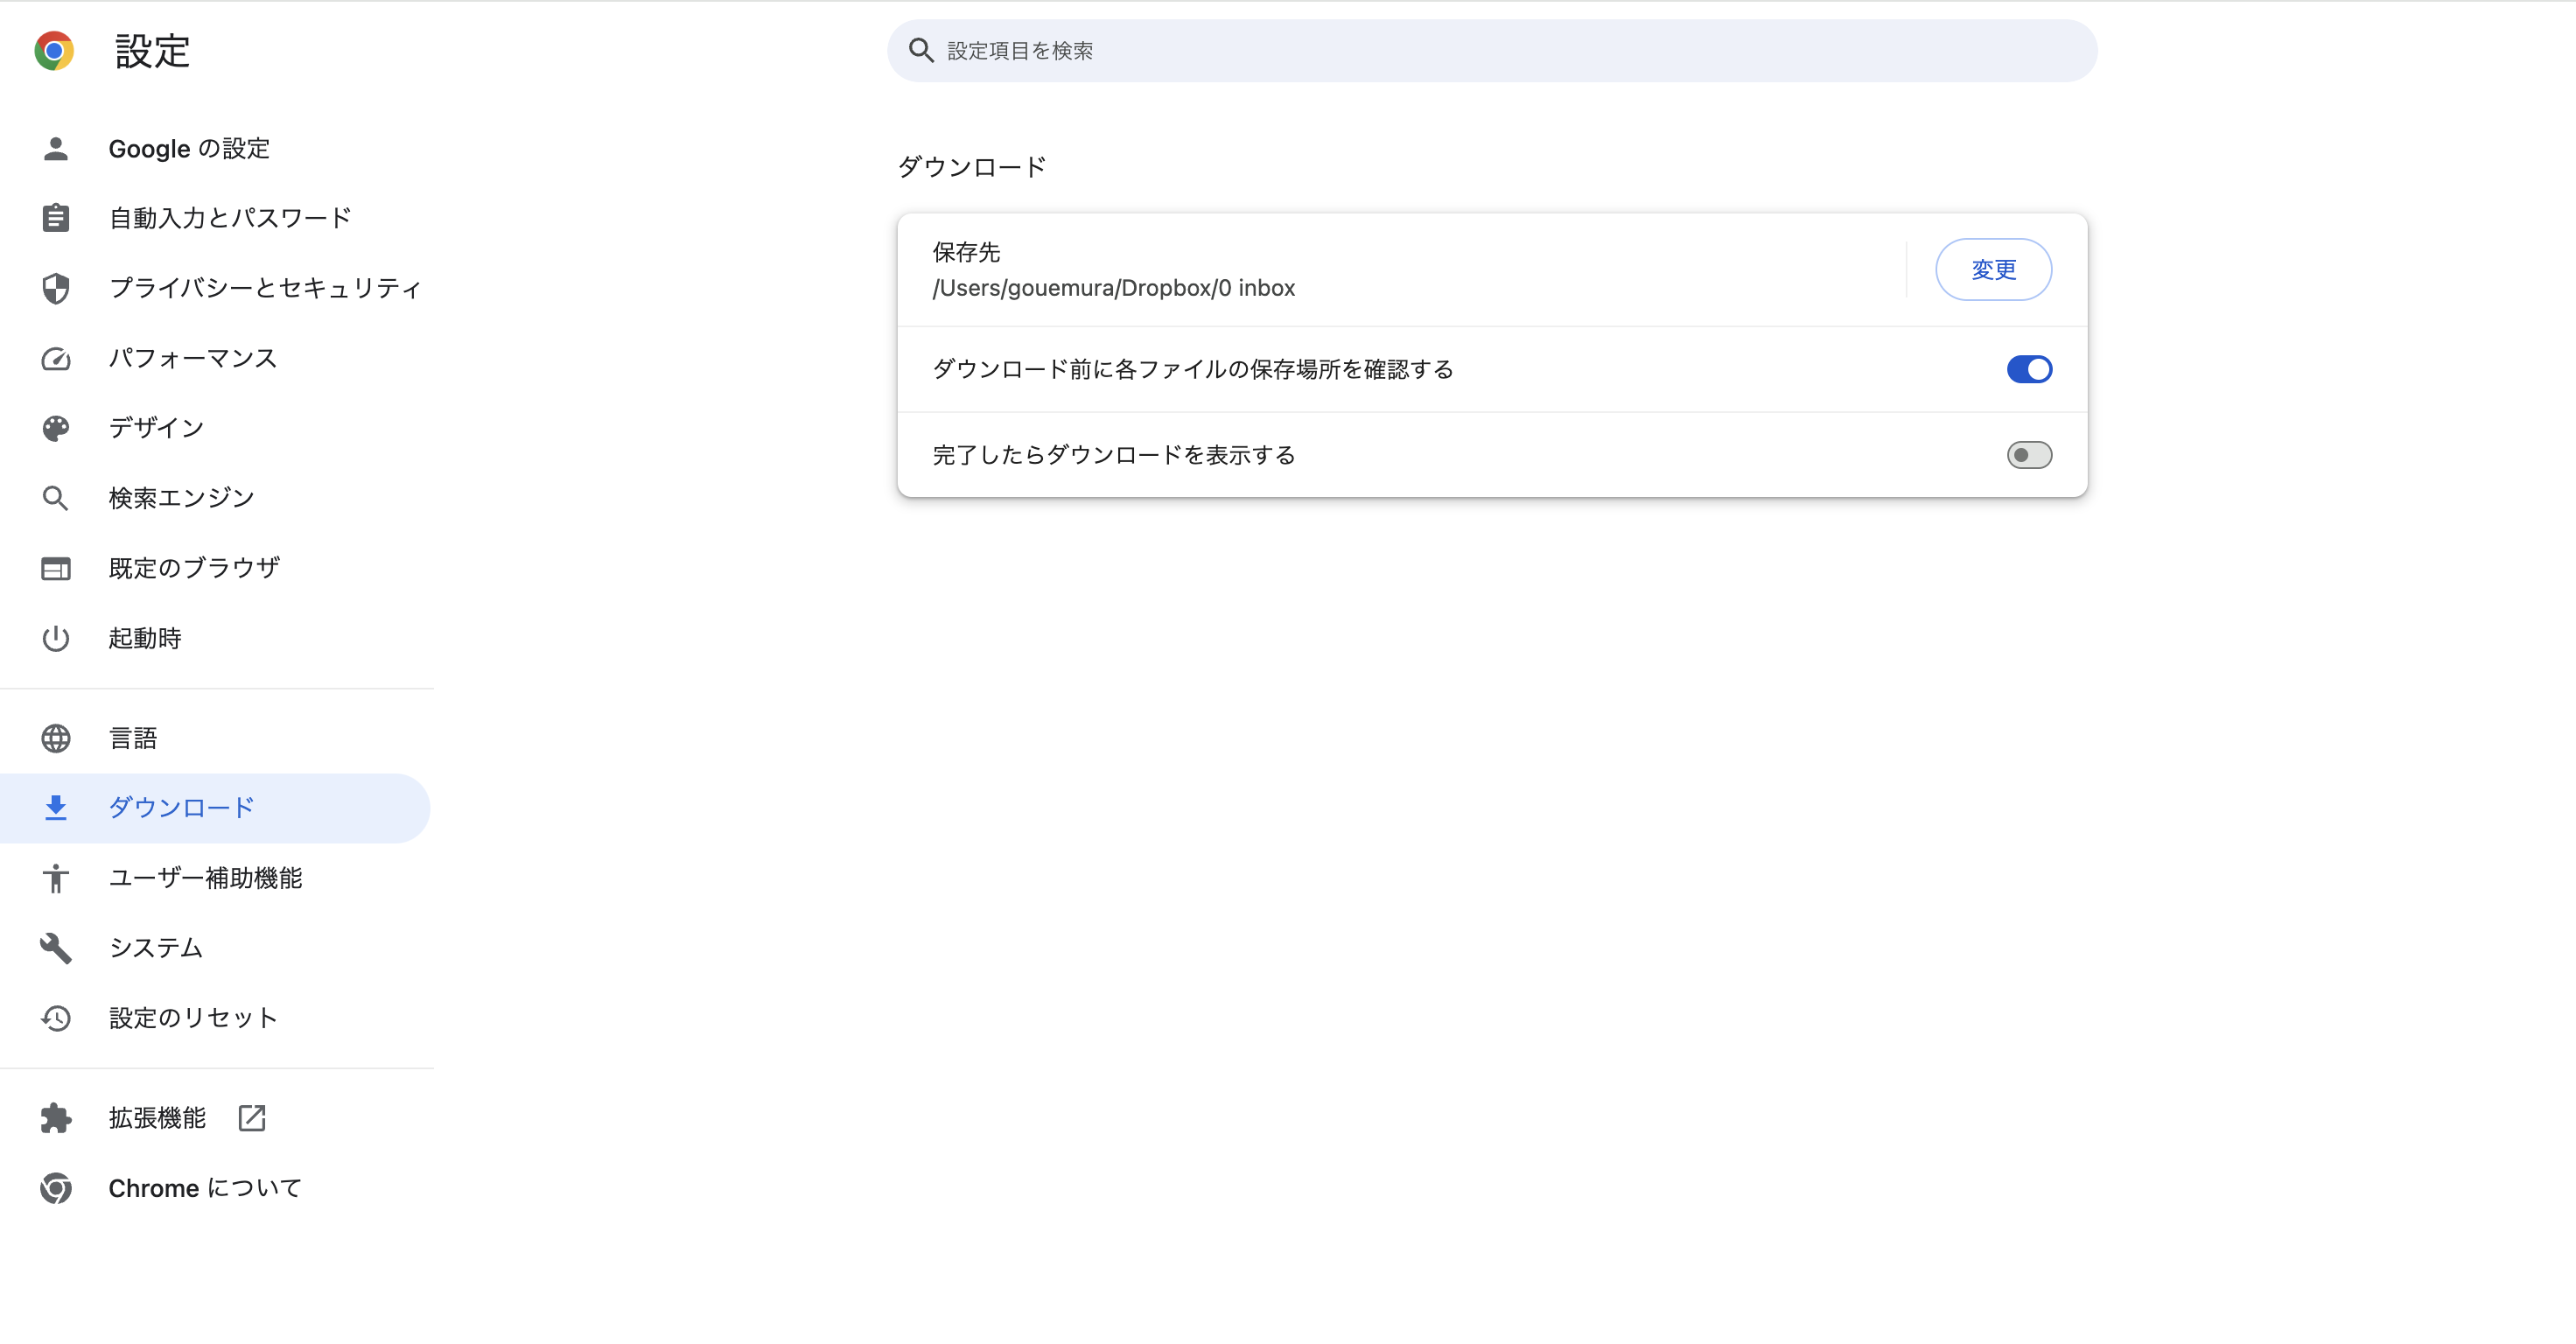Screen dimensions: 2576x1344
Task: Click the power icon for 起動時
Action: (56, 638)
